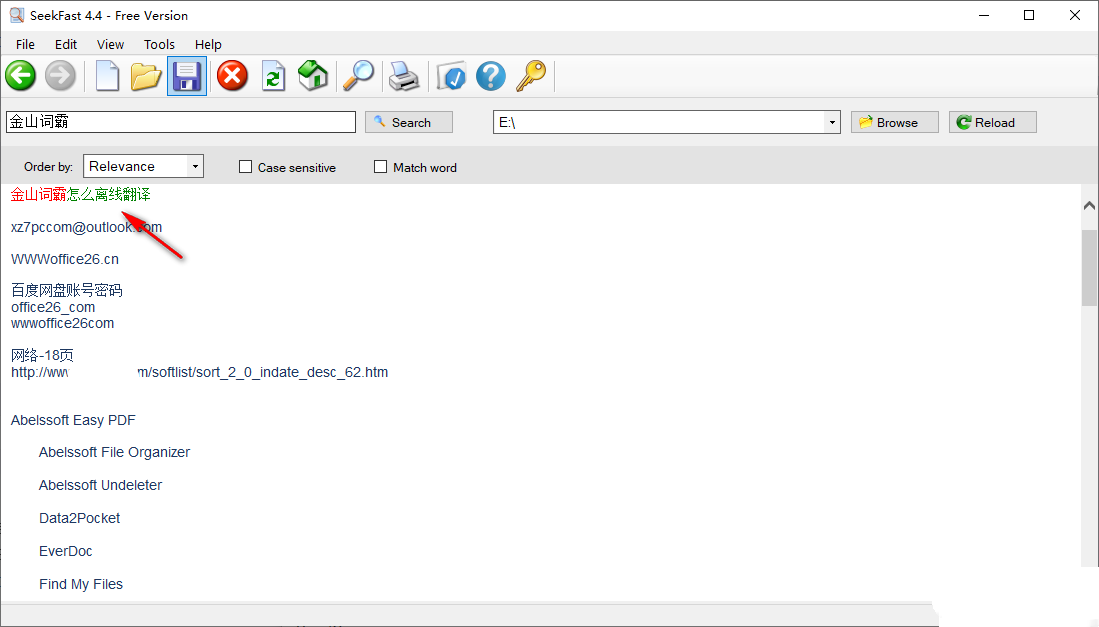Viewport: 1099px width, 627px height.
Task: Expand the folder path E:\ dropdown
Action: pyautogui.click(x=832, y=123)
